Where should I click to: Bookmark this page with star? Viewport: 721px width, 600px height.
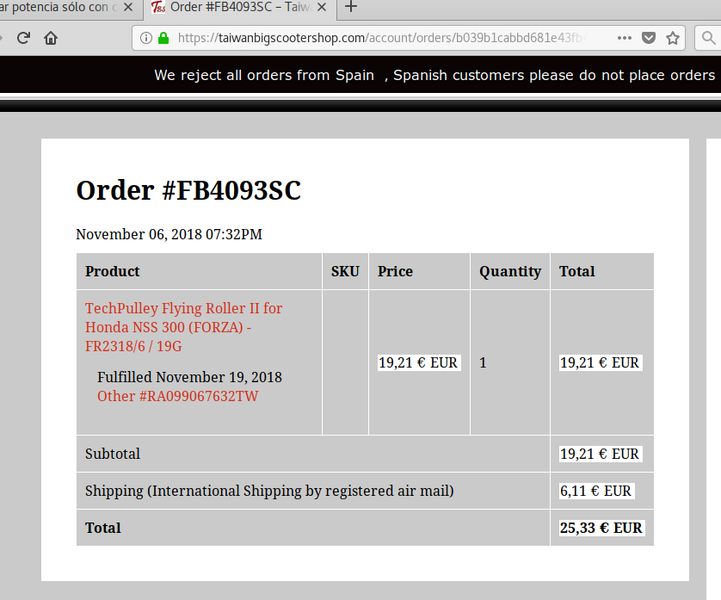pyautogui.click(x=673, y=38)
